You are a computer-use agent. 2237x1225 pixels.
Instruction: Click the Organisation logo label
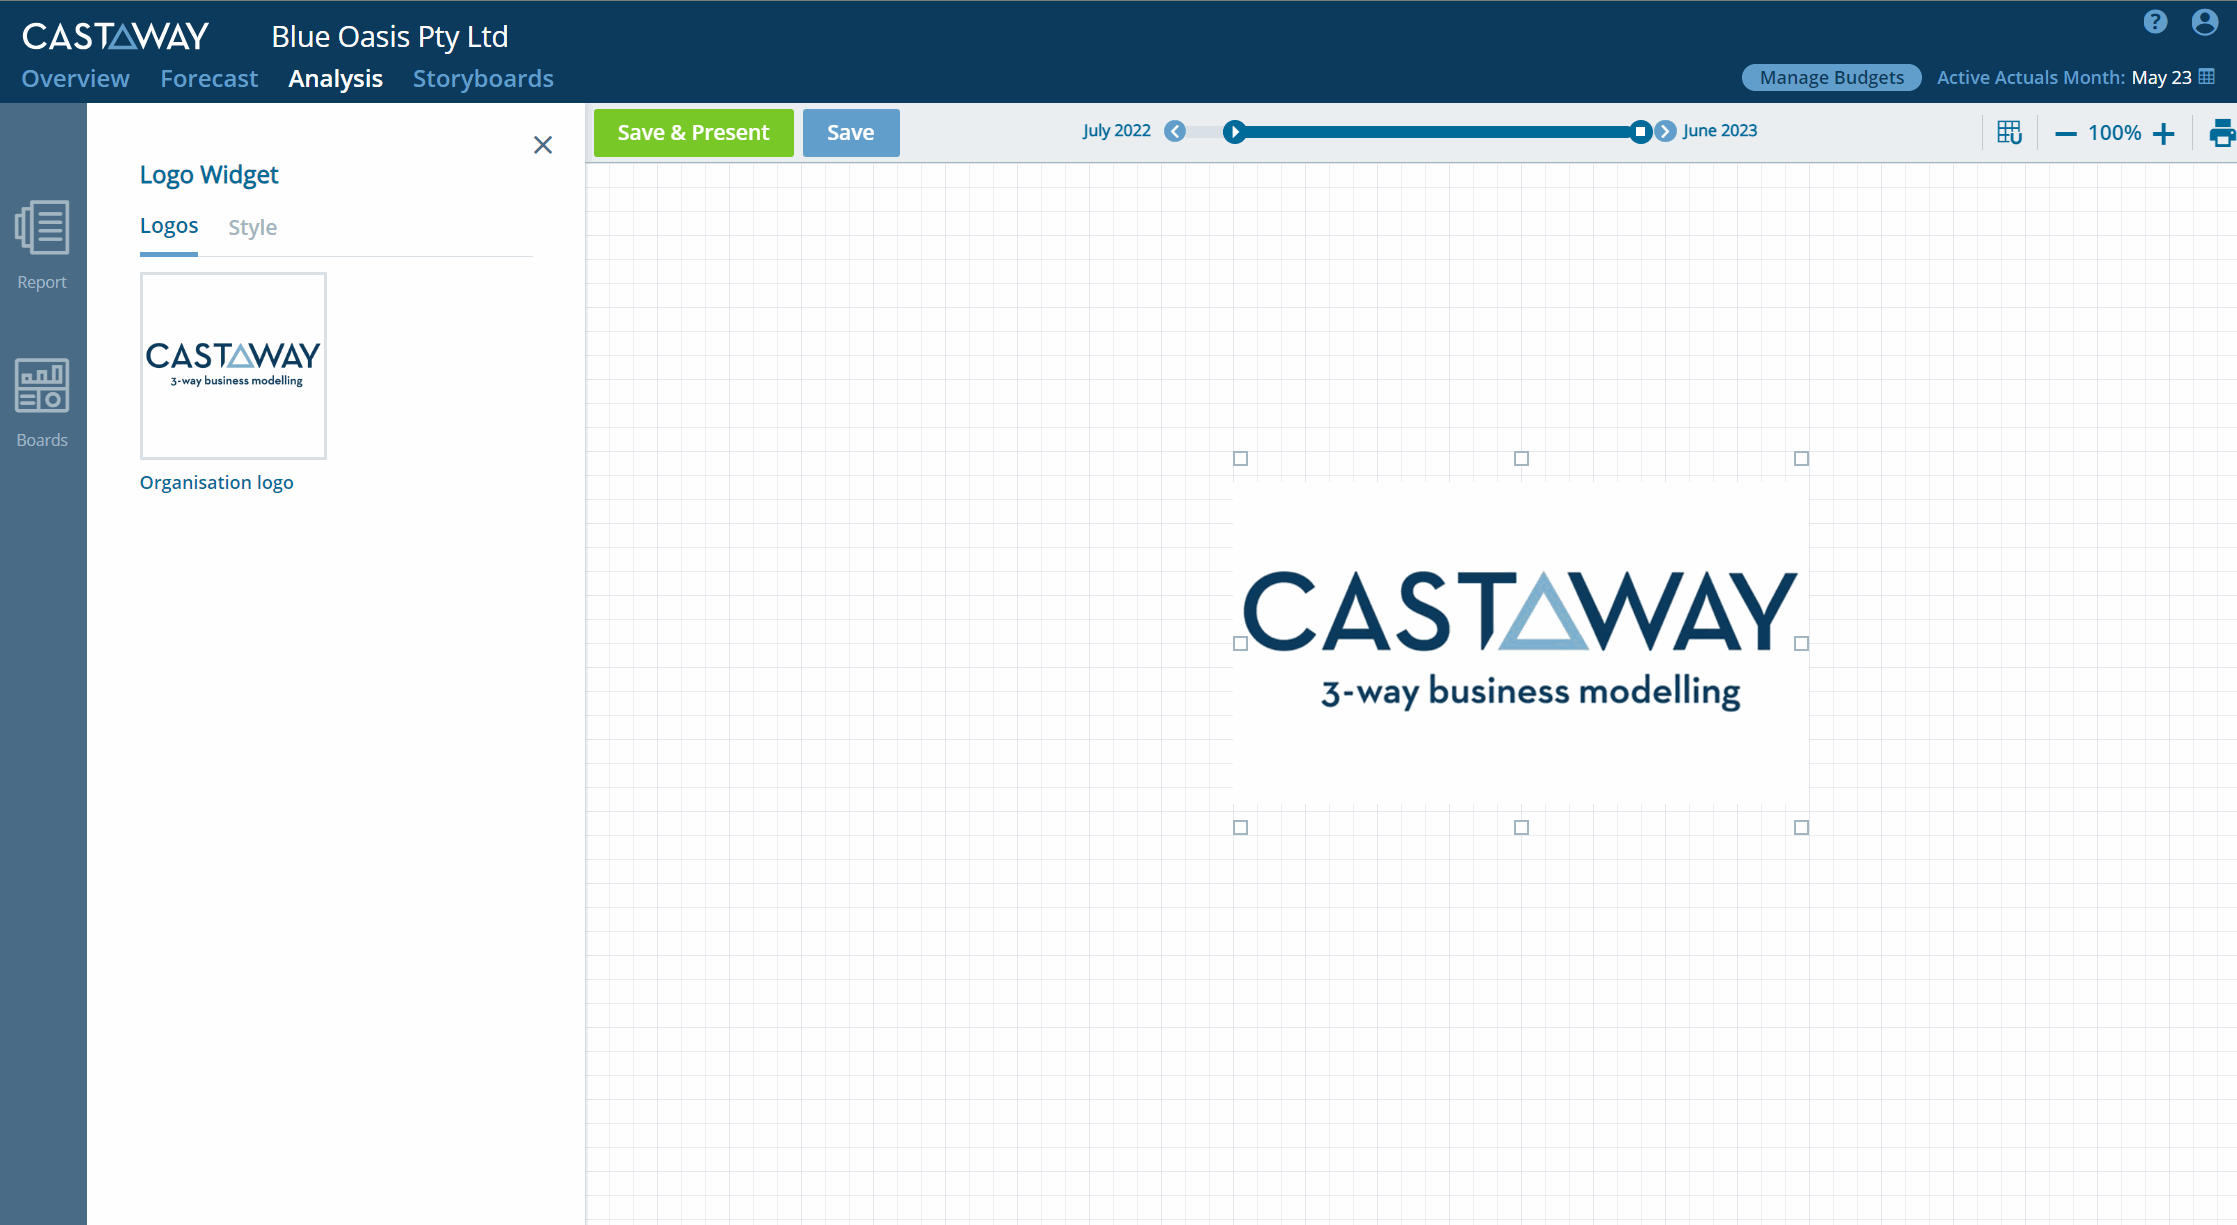pyautogui.click(x=217, y=482)
